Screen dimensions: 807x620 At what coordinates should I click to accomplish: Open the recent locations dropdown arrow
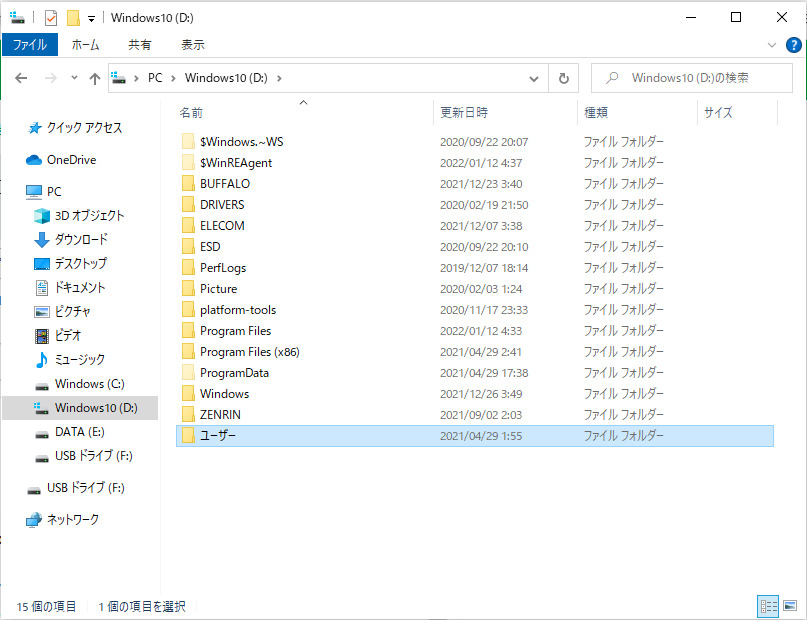pyautogui.click(x=73, y=78)
